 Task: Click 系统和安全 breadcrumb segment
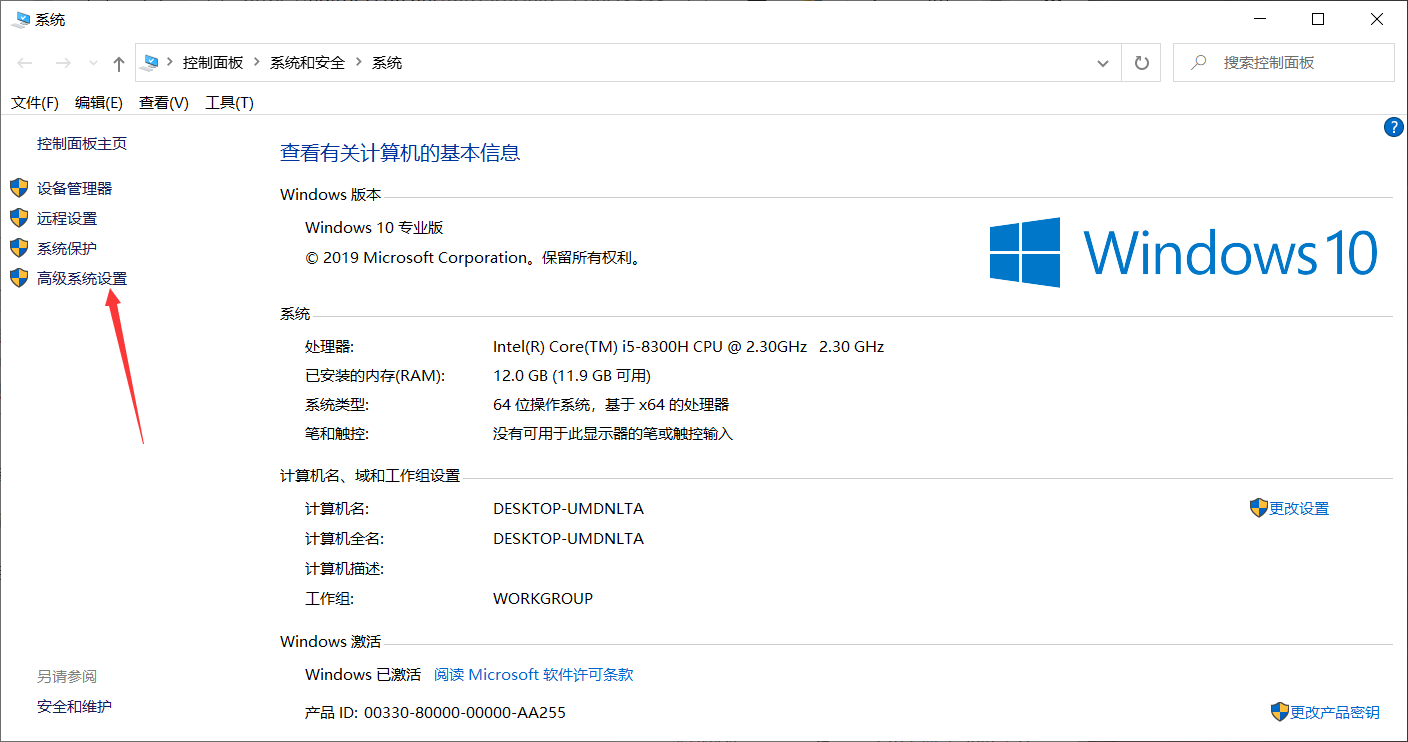coord(307,62)
